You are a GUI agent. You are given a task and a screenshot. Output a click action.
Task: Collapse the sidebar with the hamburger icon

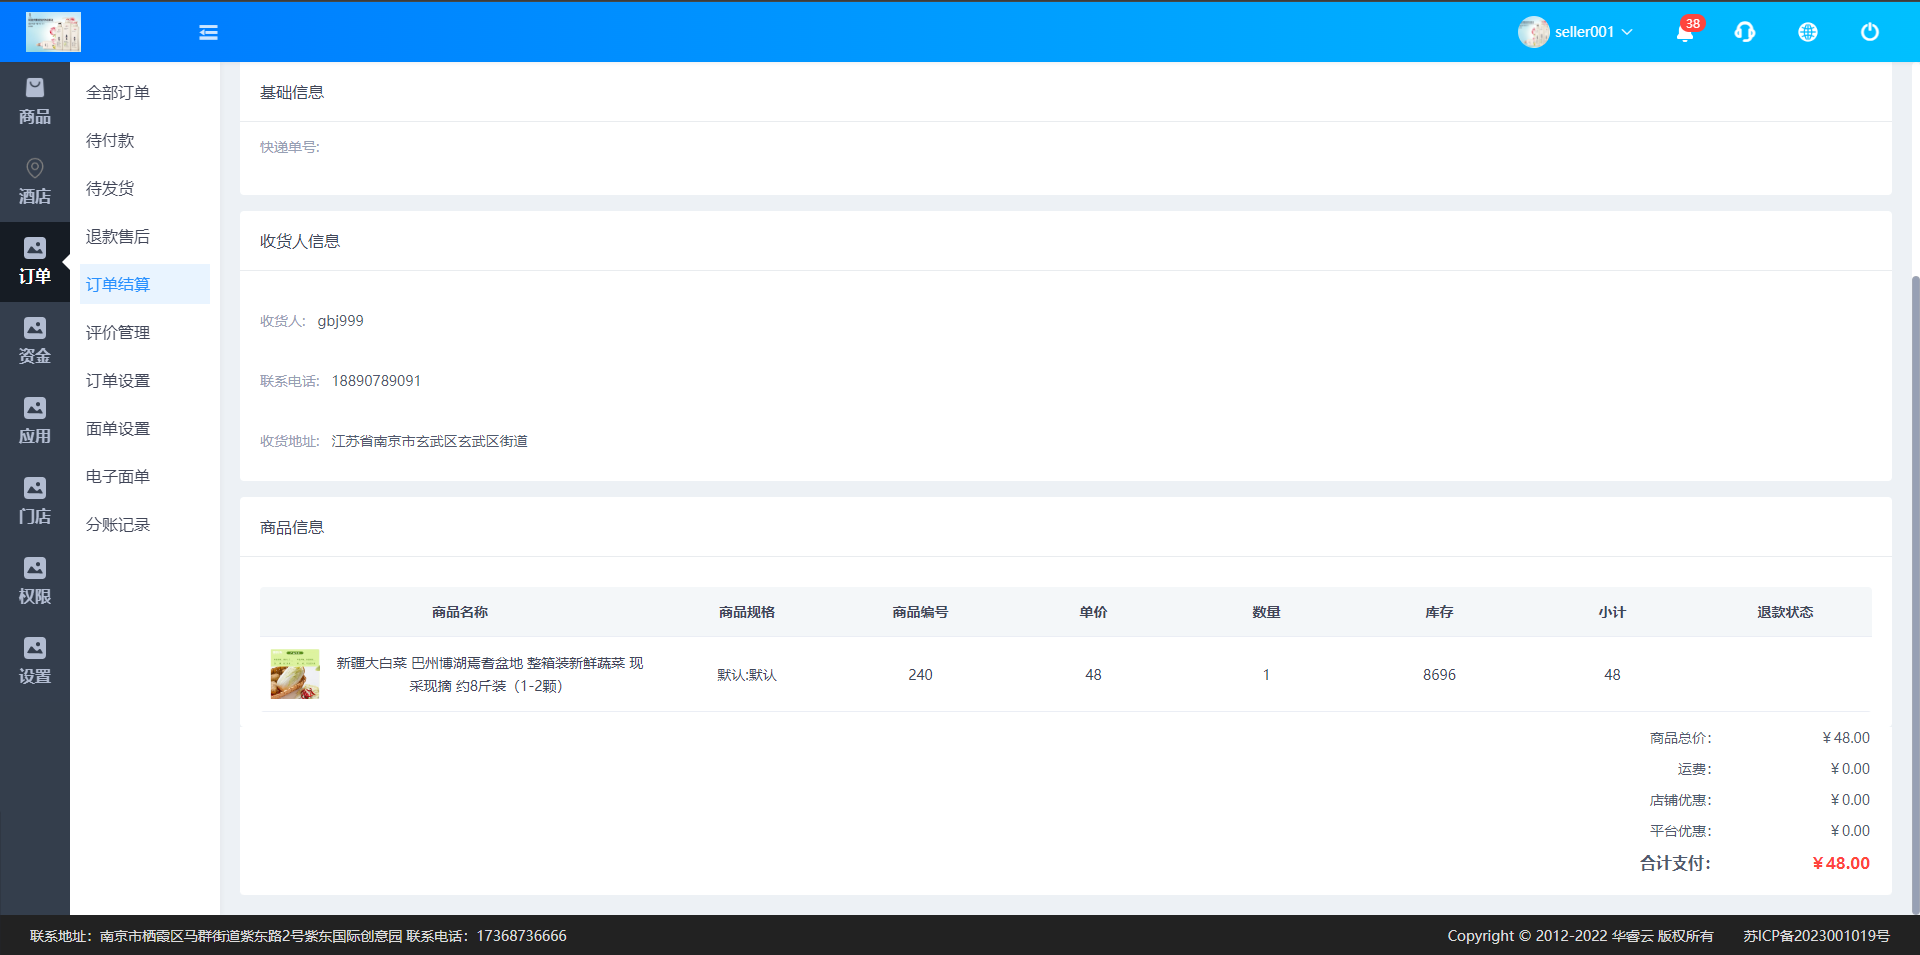208,33
